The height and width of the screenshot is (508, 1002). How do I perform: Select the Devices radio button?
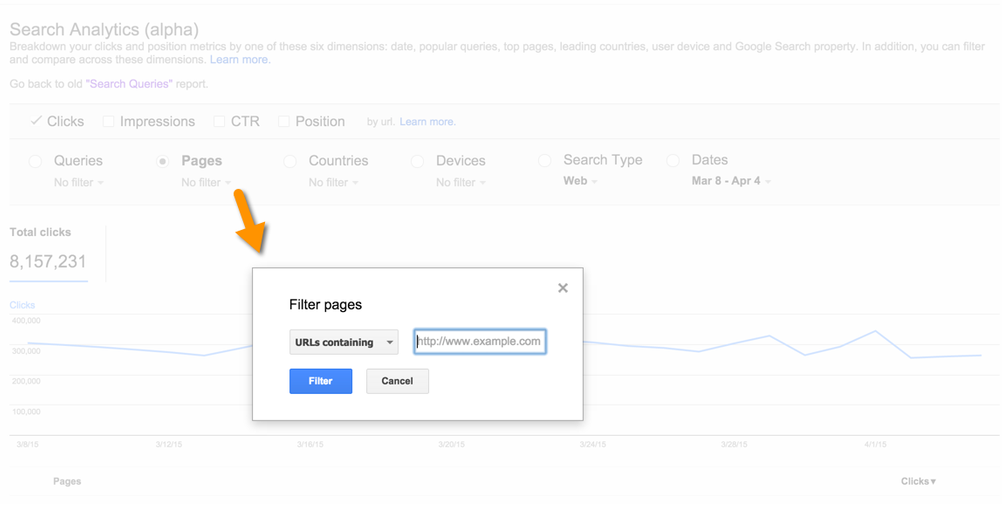(x=418, y=161)
